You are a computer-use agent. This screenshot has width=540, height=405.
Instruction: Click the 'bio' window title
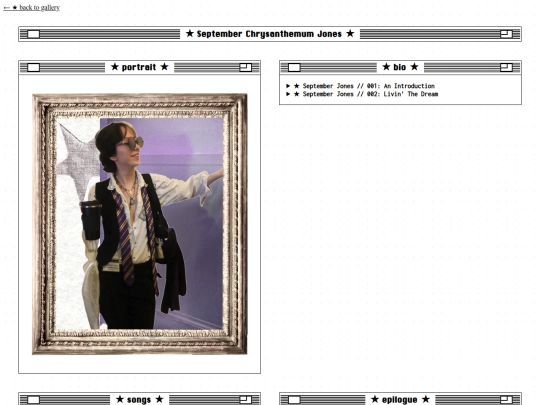400,67
